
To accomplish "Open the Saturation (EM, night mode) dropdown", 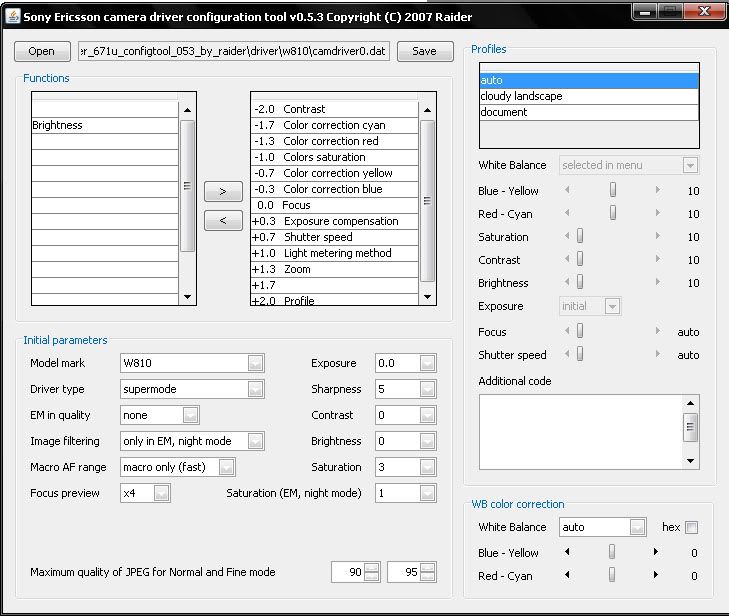I will 427,493.
